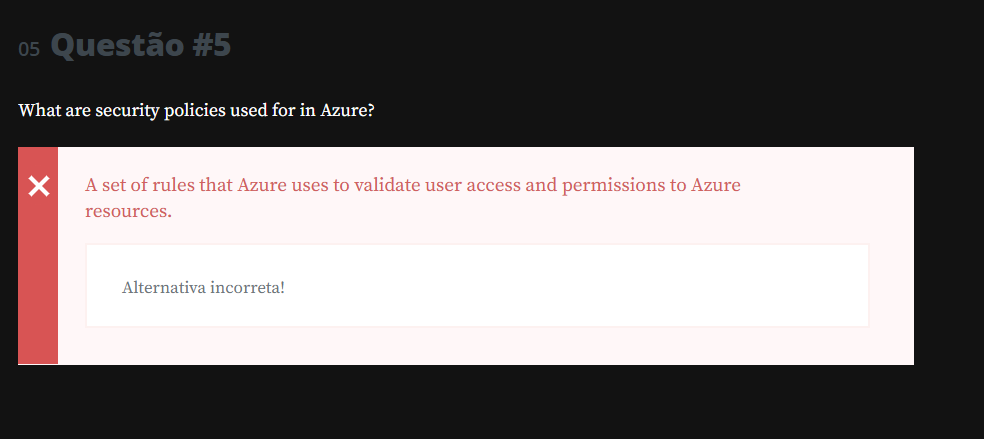Click the white X incorrect-answer icon
This screenshot has height=439, width=984.
pyautogui.click(x=38, y=186)
